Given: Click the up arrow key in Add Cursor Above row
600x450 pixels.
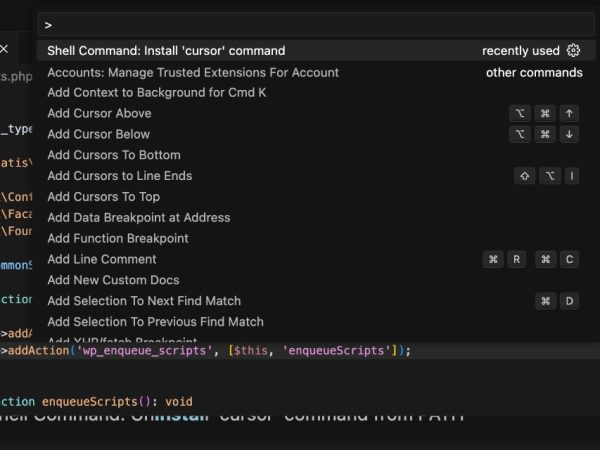Looking at the screenshot, I should [569, 113].
